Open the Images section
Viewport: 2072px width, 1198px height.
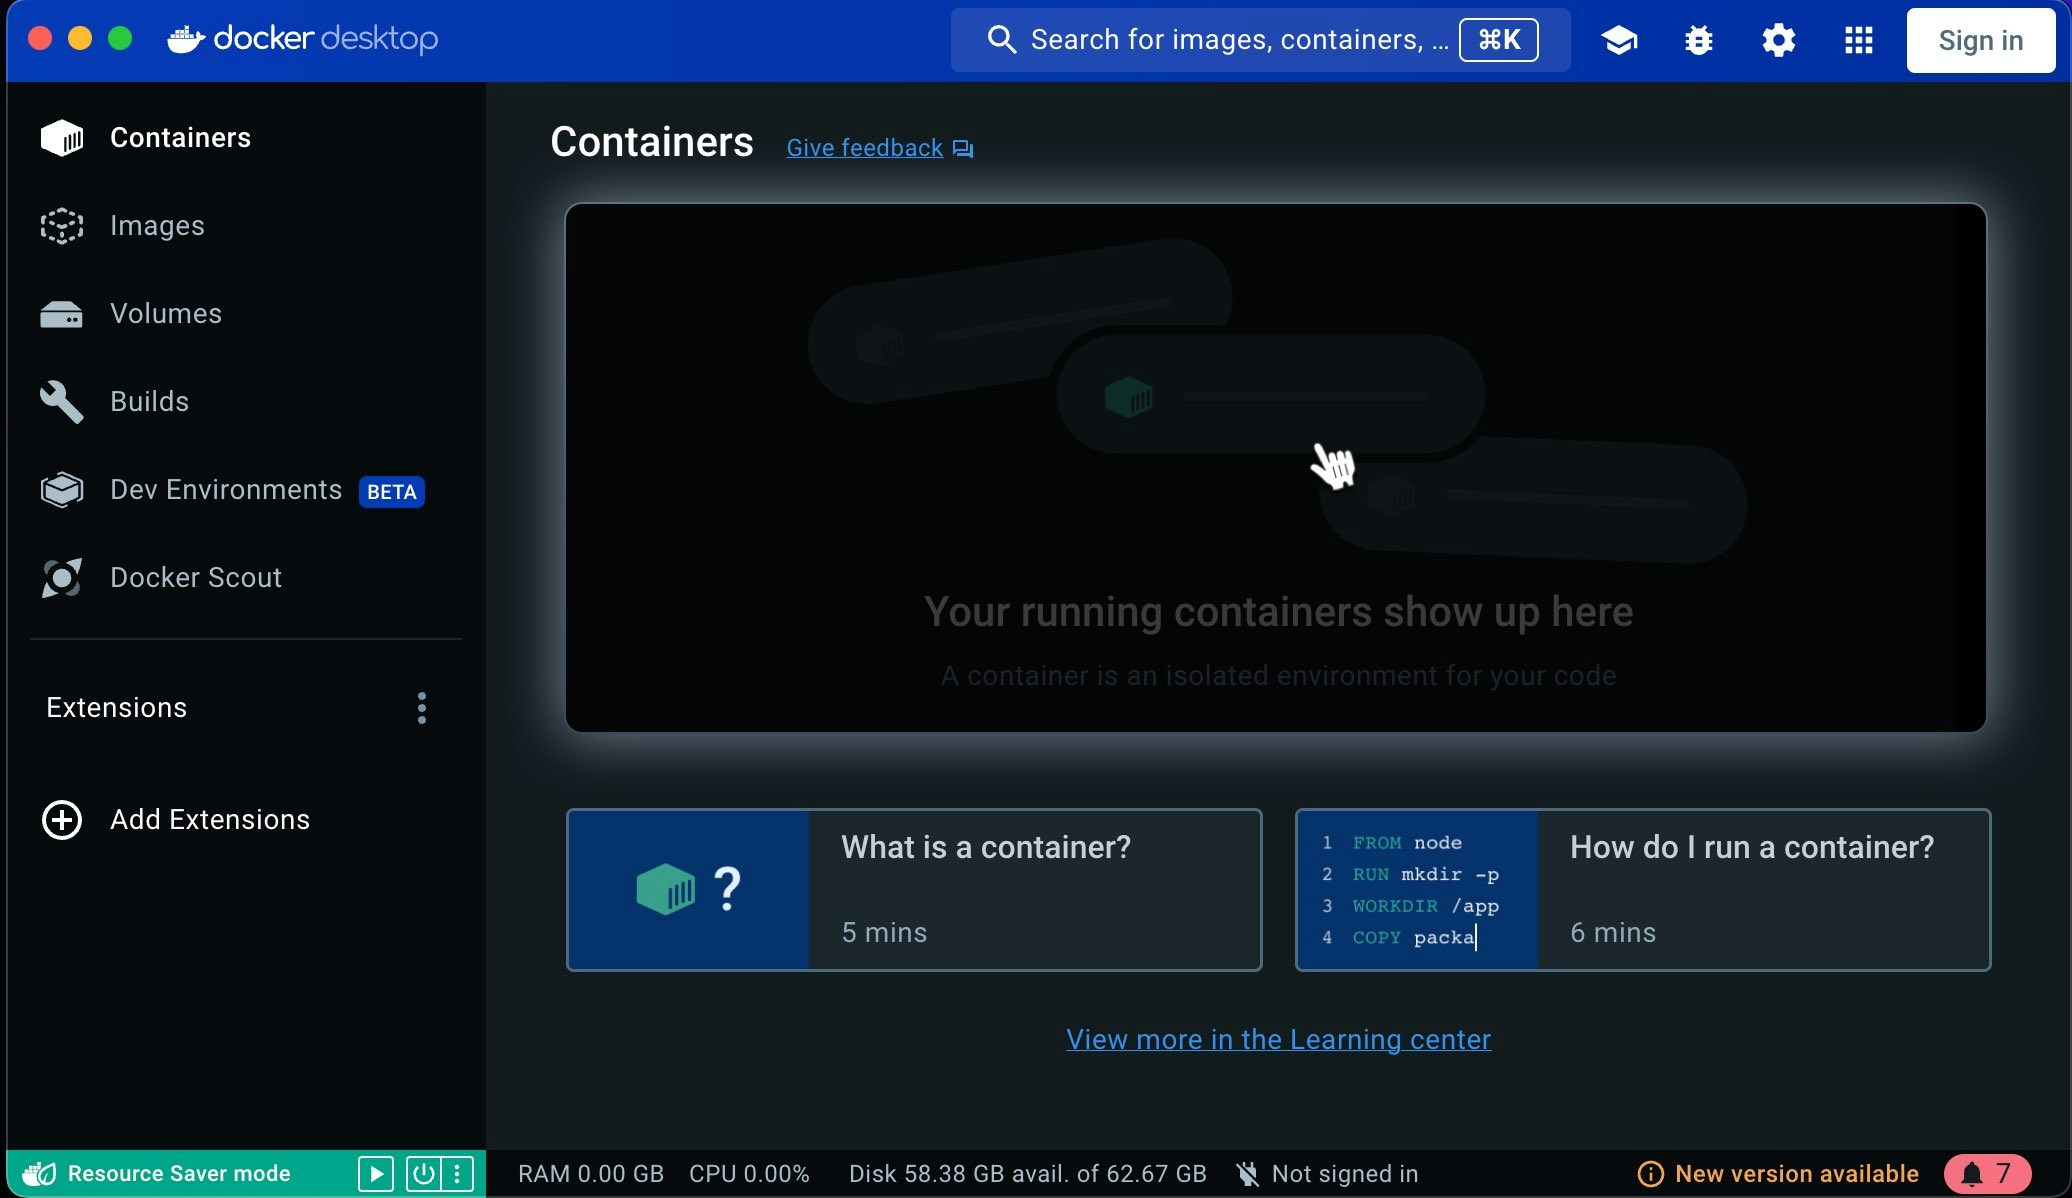[156, 226]
